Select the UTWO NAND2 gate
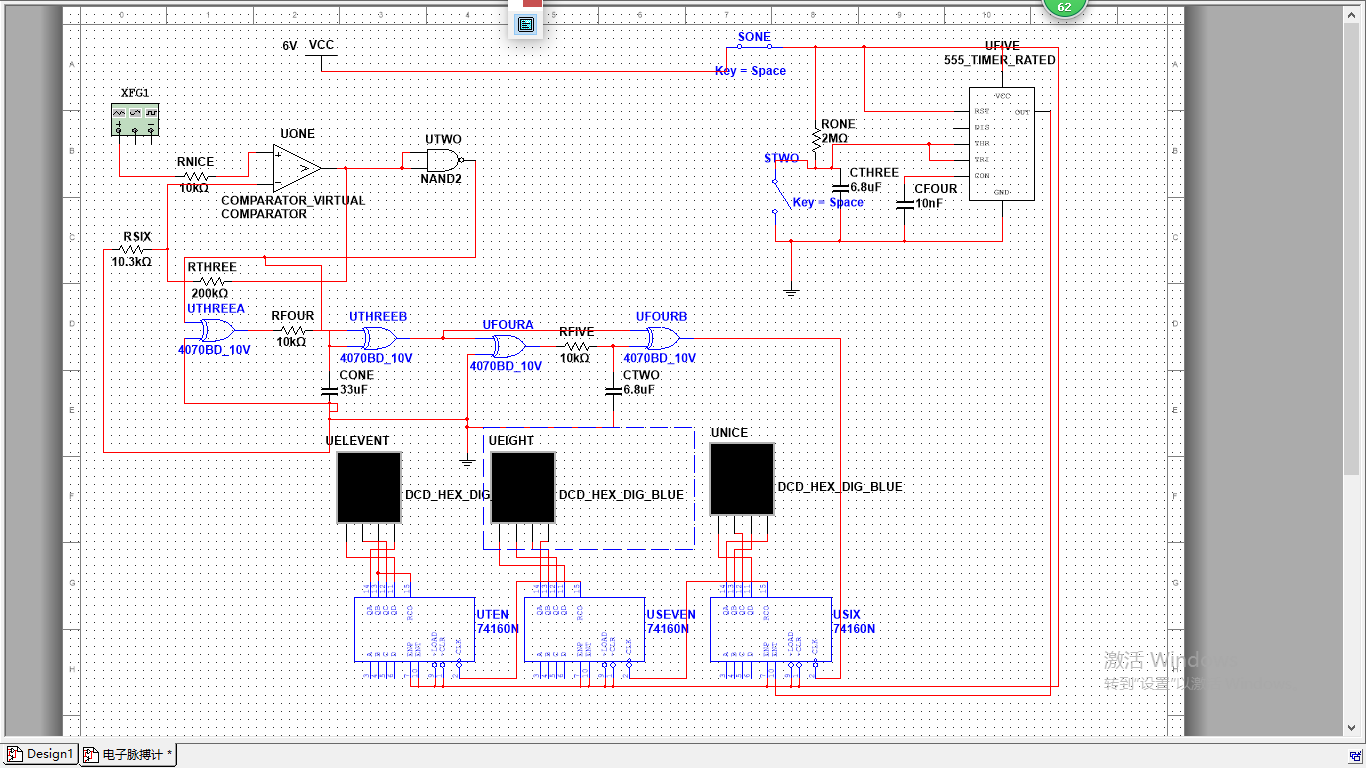This screenshot has width=1366, height=768. (x=445, y=161)
